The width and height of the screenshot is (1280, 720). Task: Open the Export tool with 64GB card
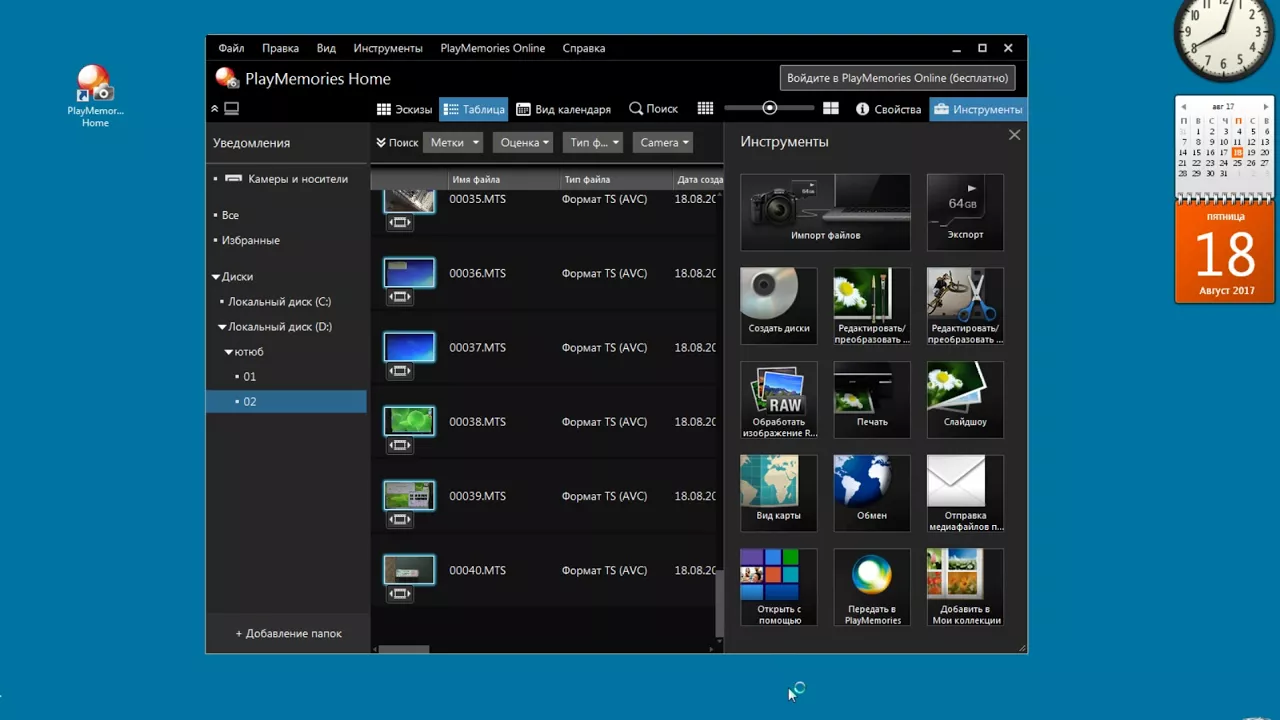965,212
